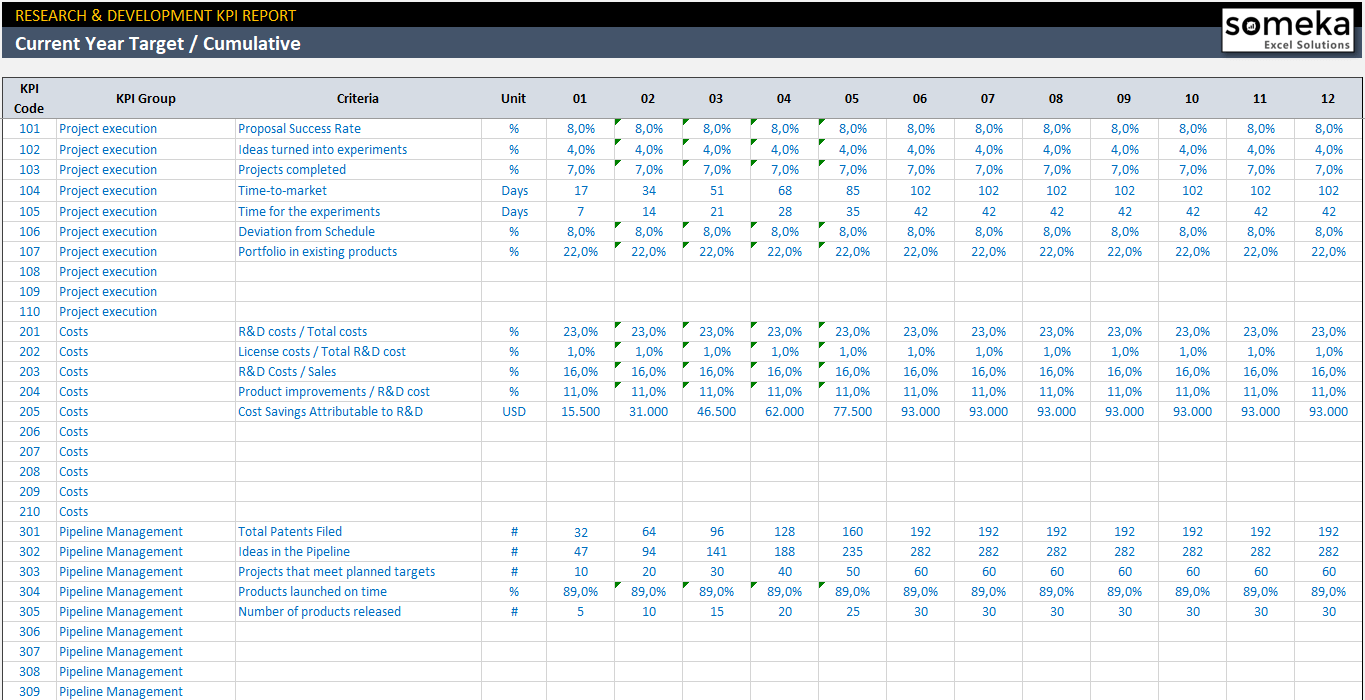Click the Costs group label for KPI 201
The height and width of the screenshot is (700, 1365).
point(73,331)
